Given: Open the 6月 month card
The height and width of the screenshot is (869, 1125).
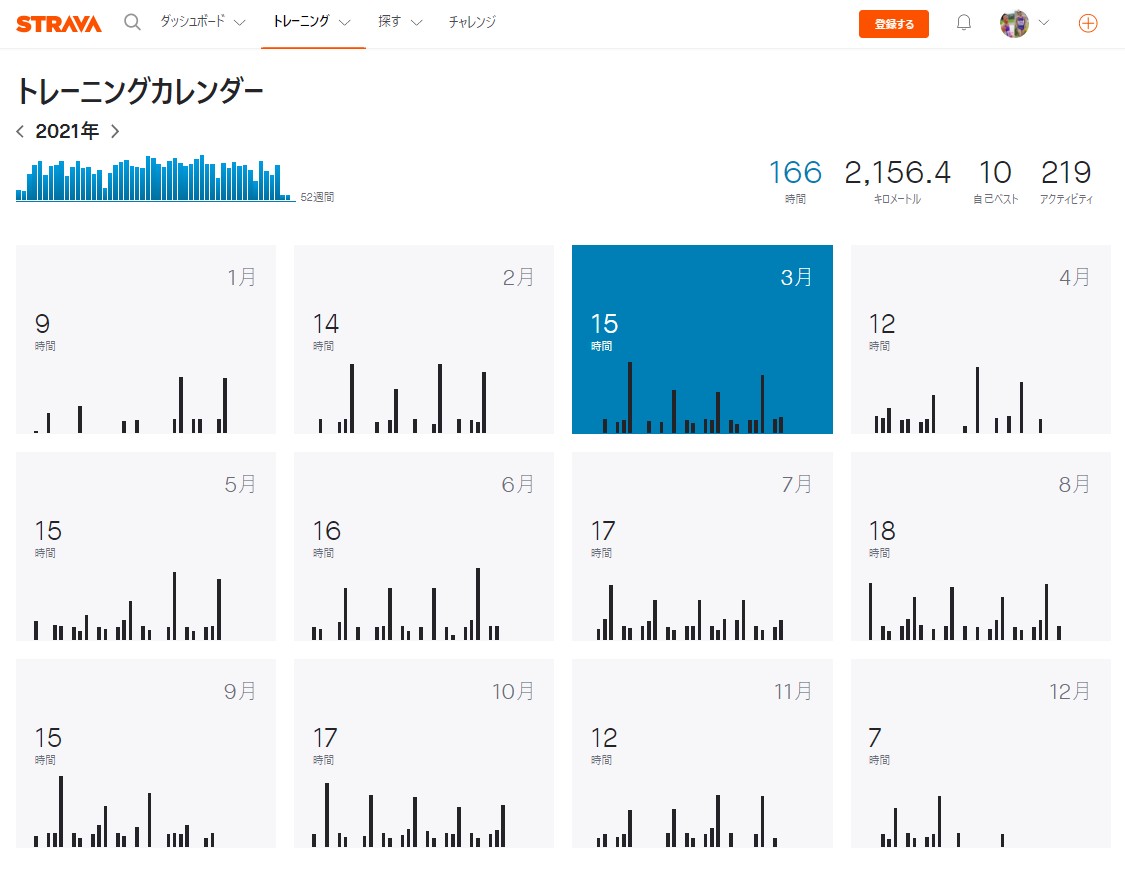Looking at the screenshot, I should point(423,546).
